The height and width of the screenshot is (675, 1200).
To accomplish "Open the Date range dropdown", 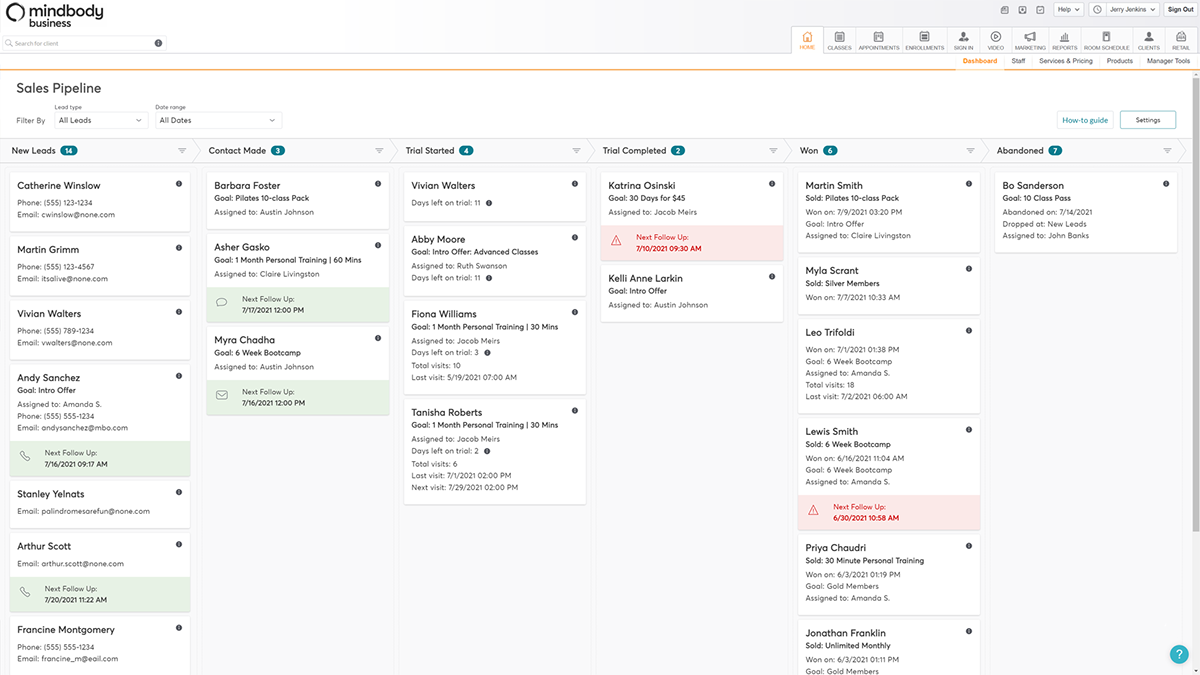I will click(x=218, y=120).
